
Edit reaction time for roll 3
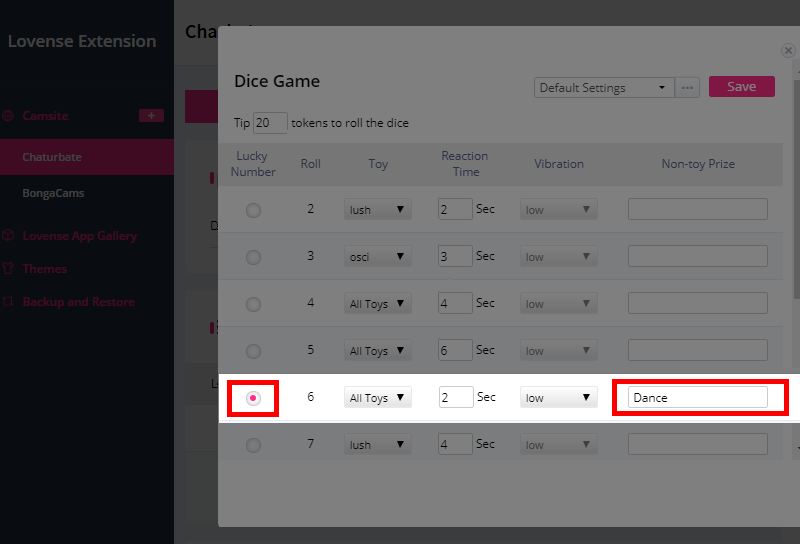click(455, 256)
